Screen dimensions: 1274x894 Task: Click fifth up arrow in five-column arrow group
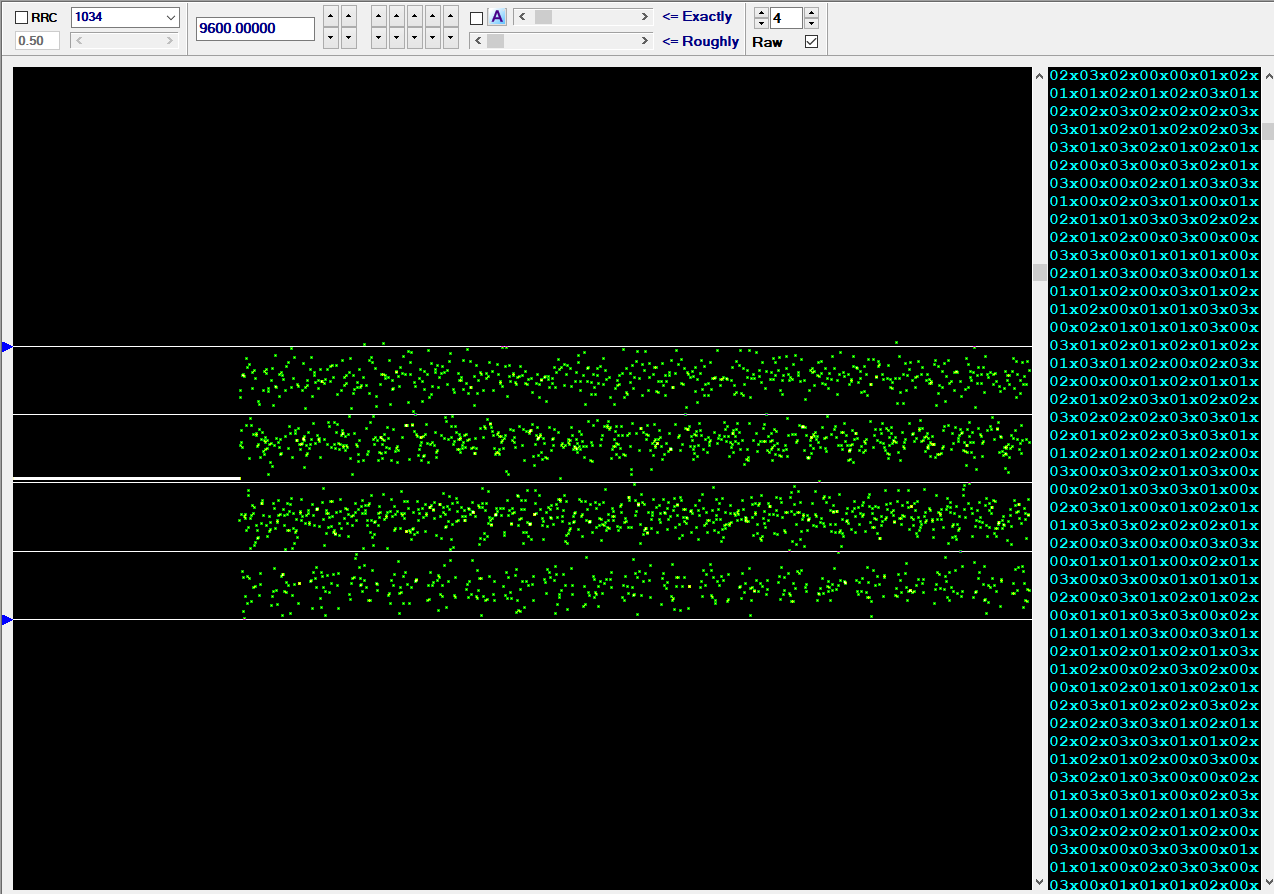click(x=451, y=17)
